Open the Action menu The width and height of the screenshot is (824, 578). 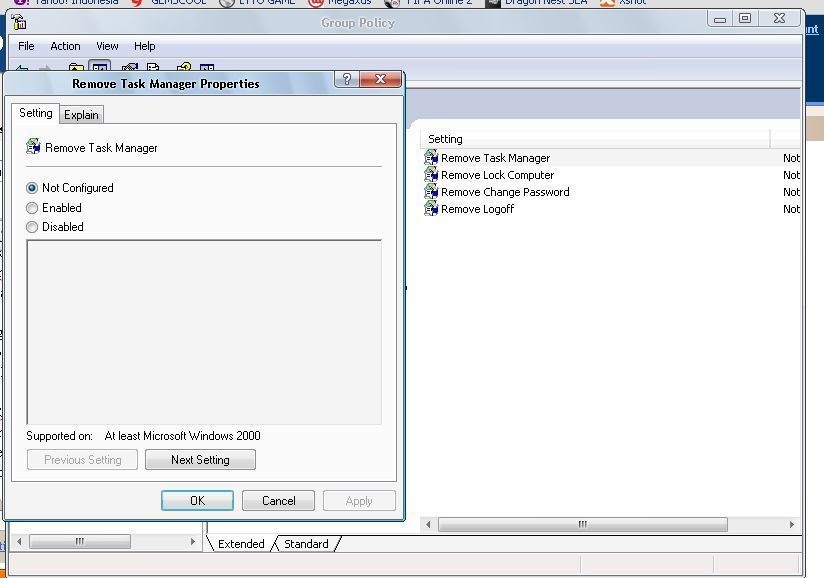65,46
